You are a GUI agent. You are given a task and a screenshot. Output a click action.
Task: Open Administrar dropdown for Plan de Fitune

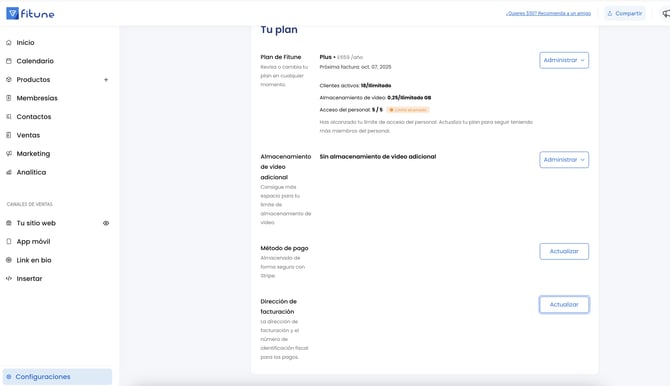pyautogui.click(x=564, y=60)
